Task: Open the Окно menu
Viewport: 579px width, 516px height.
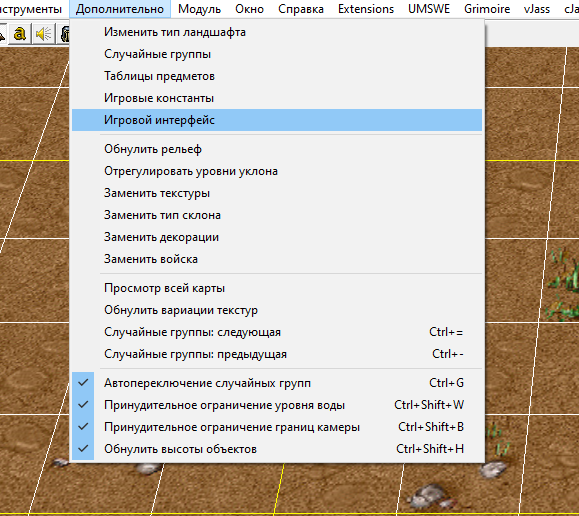Action: (x=249, y=9)
